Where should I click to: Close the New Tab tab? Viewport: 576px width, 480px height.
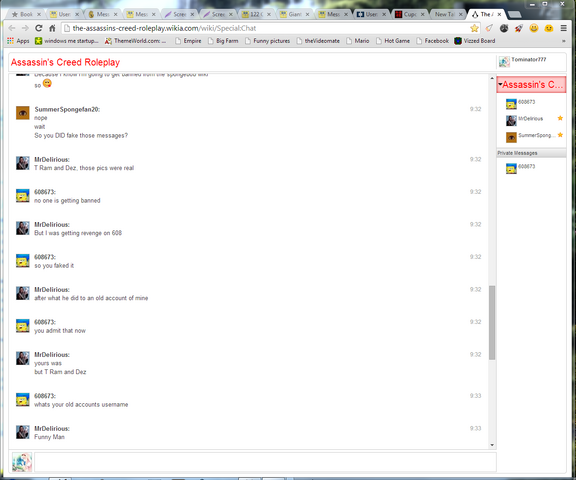[460, 14]
